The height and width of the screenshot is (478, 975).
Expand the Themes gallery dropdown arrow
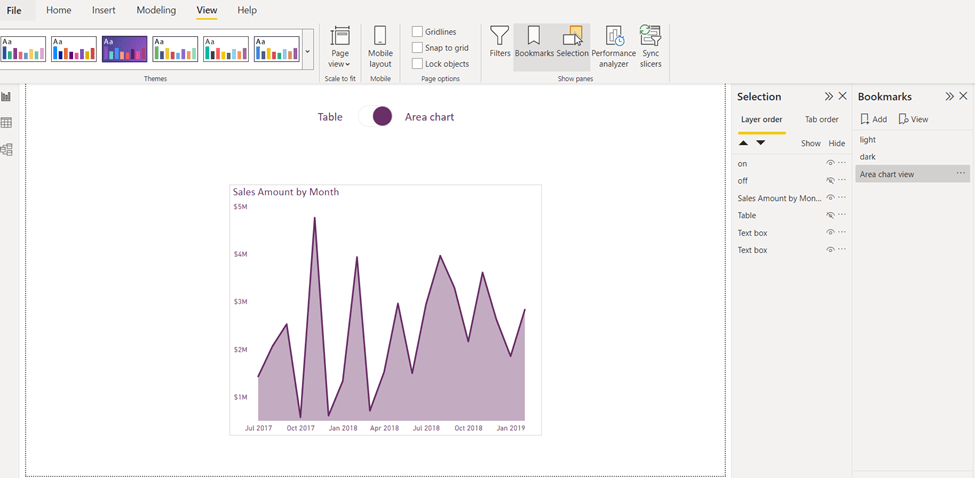coord(308,51)
